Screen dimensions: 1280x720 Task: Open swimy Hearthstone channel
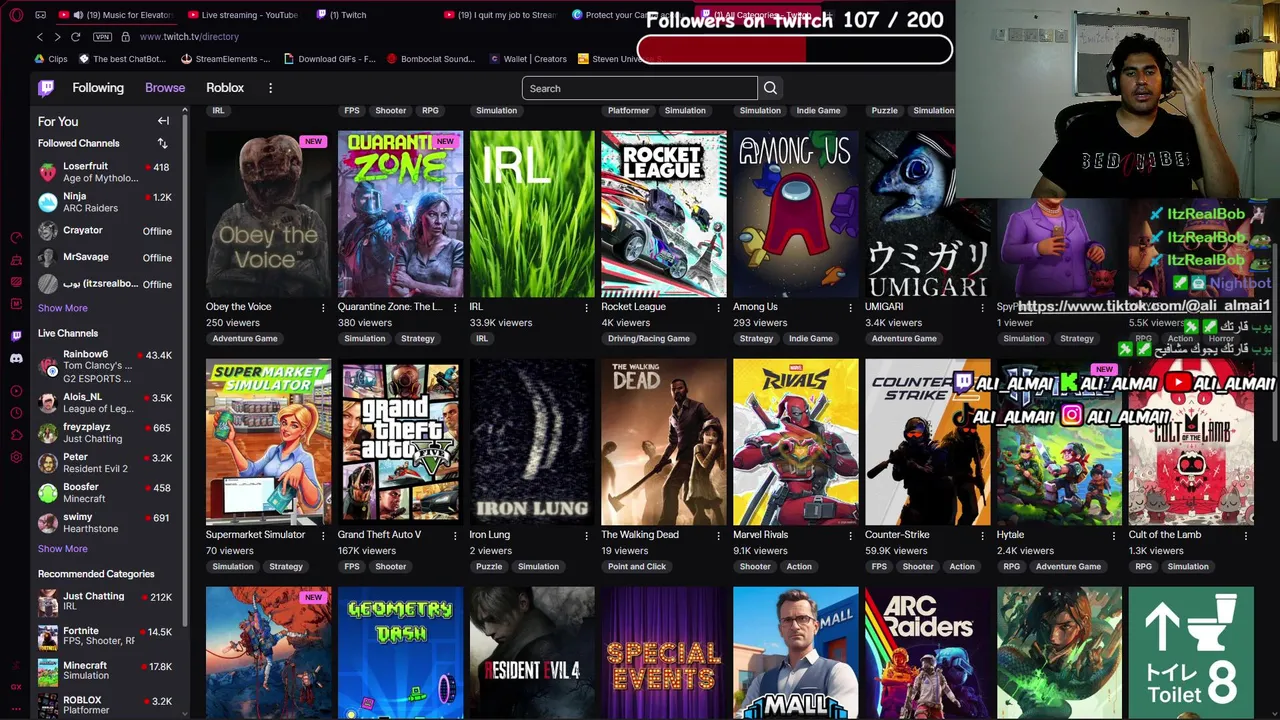point(108,523)
